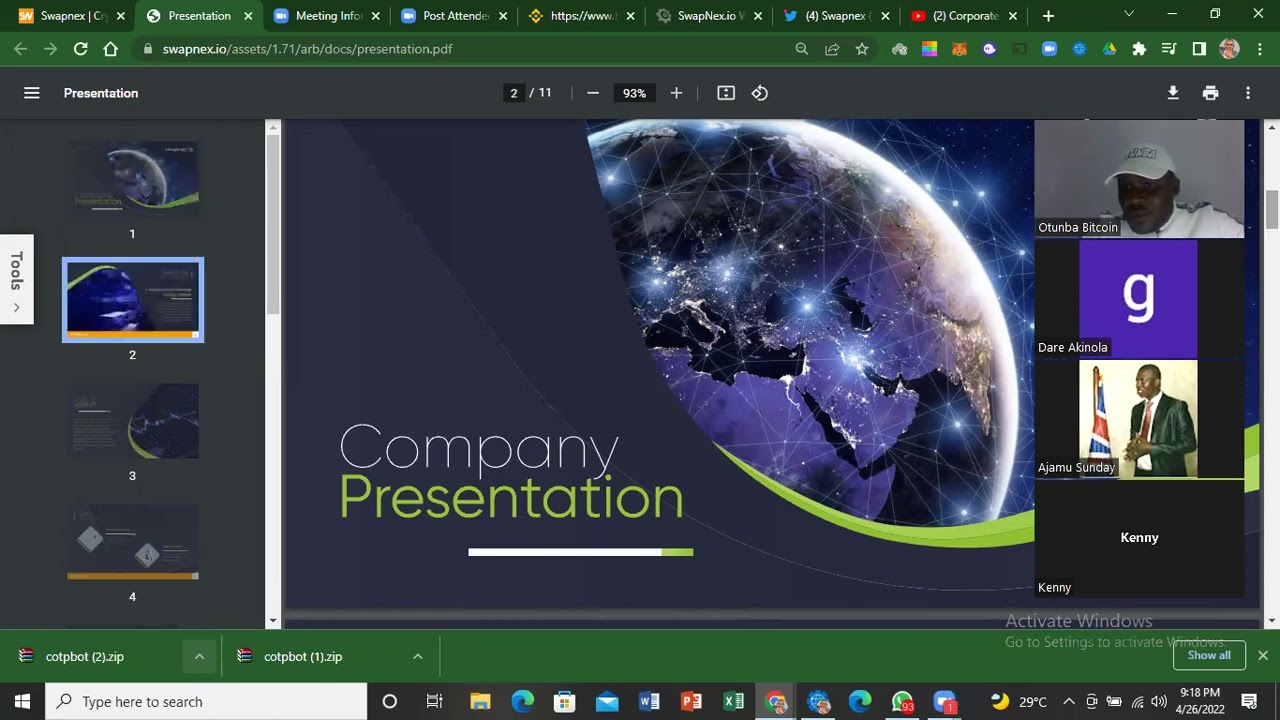Open Chrome three-dot menu
The image size is (1280, 720).
pos(1258,49)
